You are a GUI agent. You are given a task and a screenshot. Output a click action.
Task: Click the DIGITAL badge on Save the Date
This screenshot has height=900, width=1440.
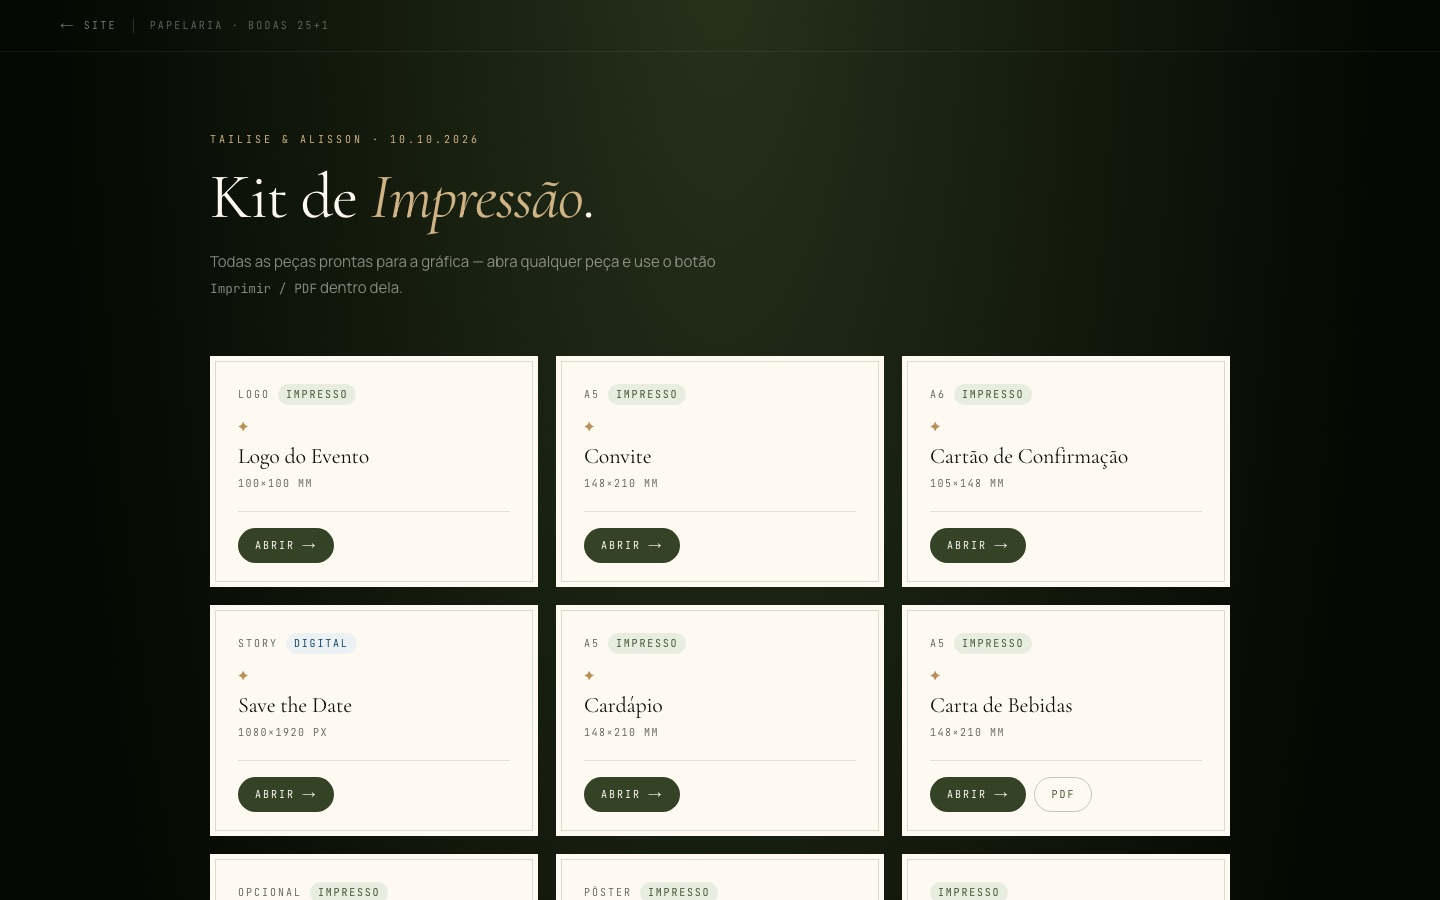[x=321, y=643]
